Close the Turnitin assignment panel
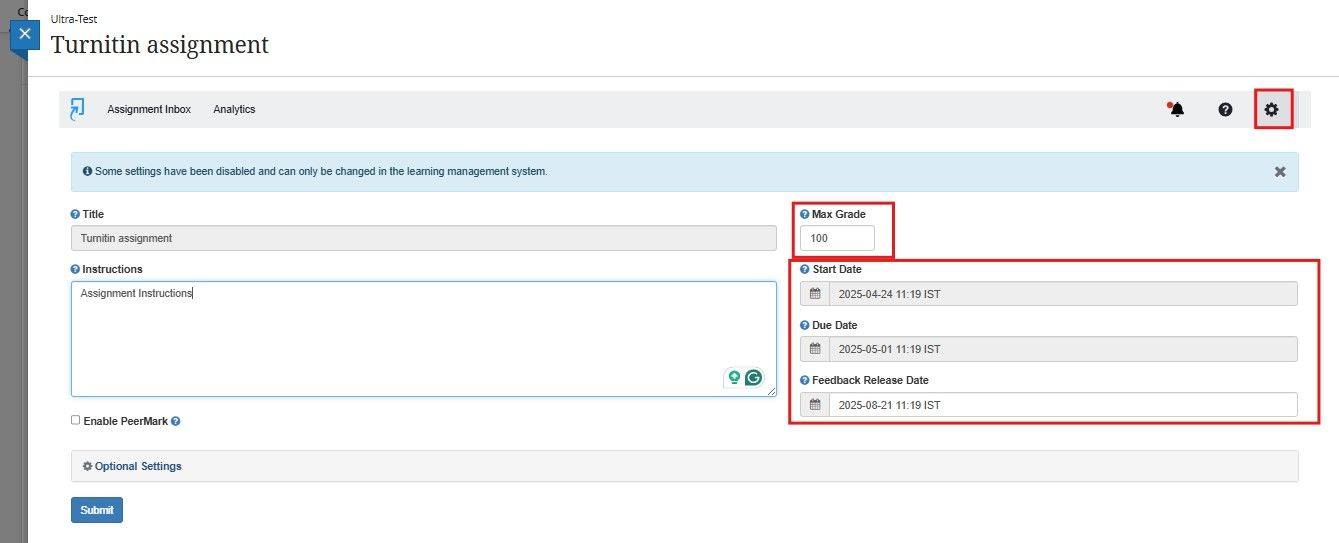Image resolution: width=1339 pixels, height=543 pixels. pyautogui.click(x=25, y=34)
